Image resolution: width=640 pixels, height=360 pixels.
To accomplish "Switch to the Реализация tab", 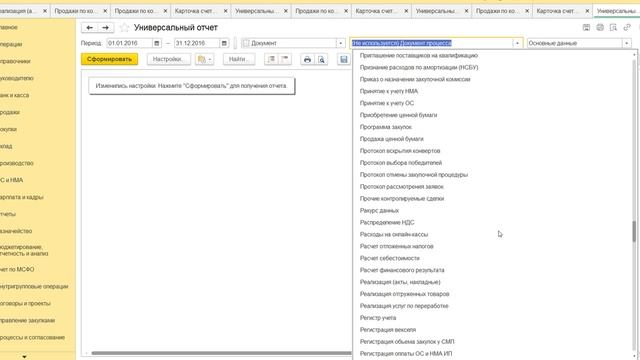I will (x=19, y=11).
